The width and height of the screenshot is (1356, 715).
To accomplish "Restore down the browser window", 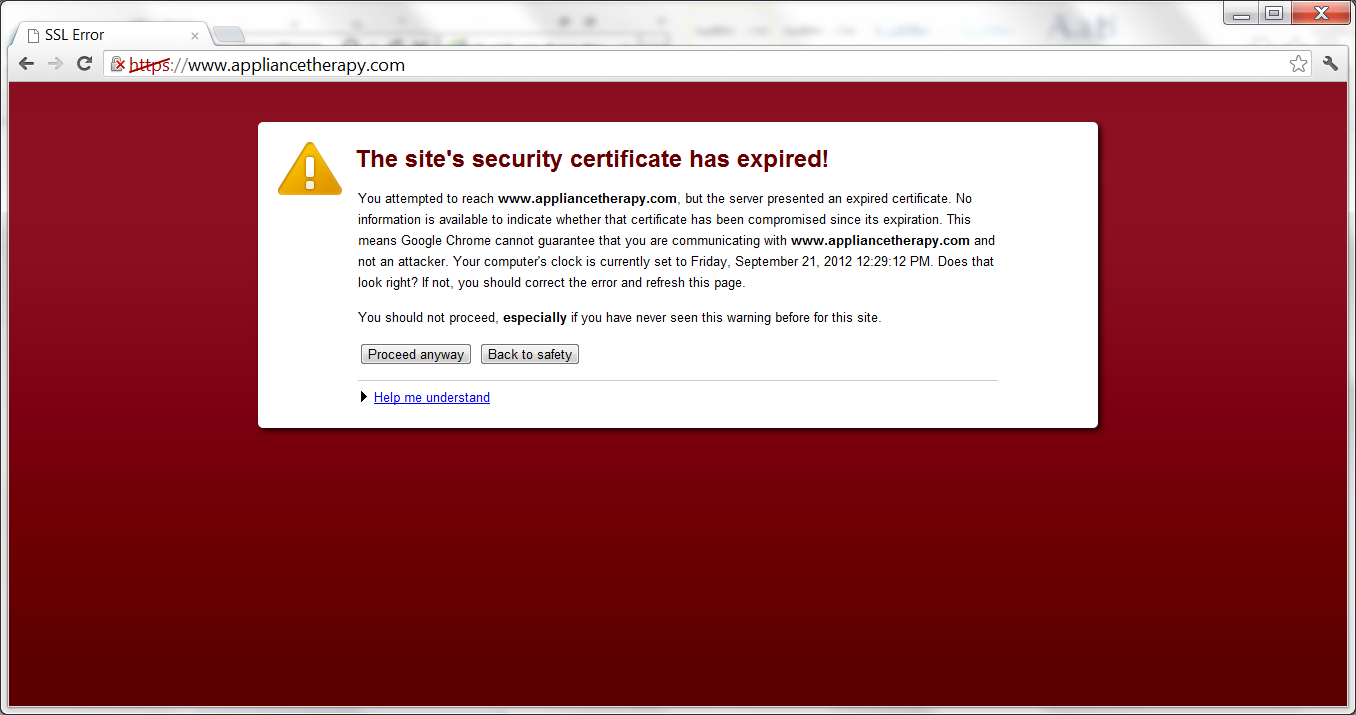I will [1274, 13].
